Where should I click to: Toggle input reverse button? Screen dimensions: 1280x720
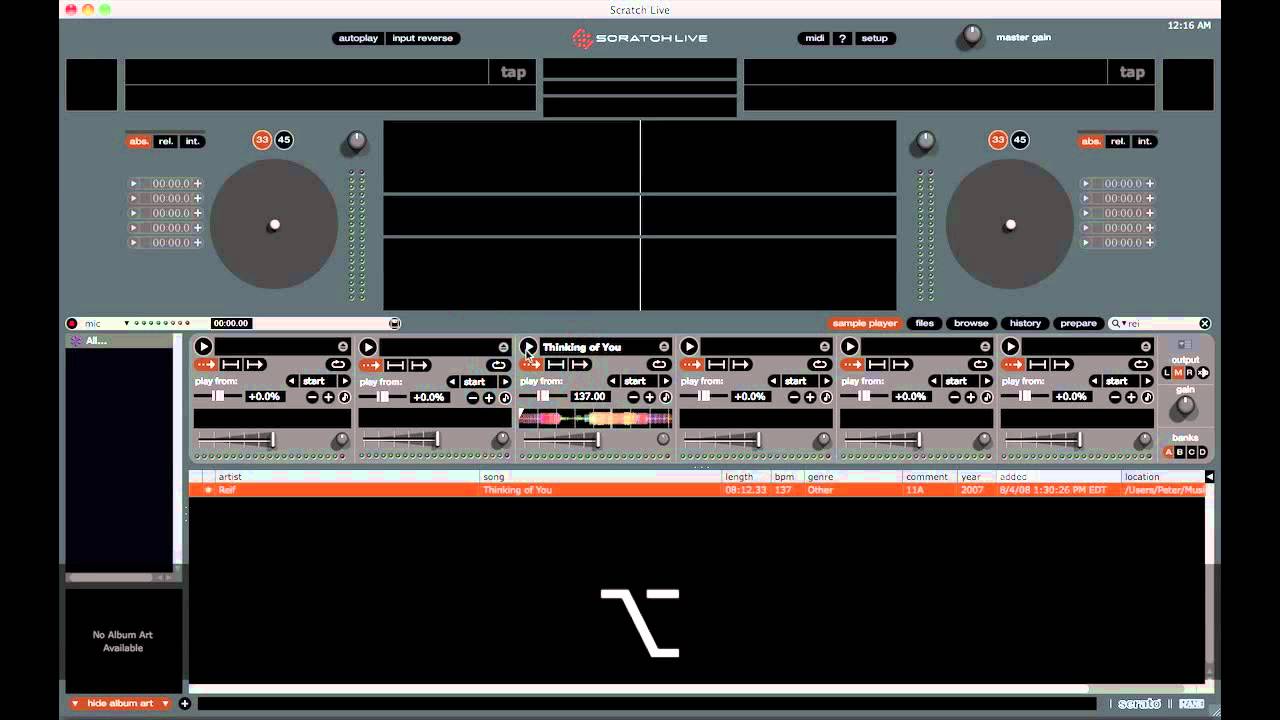tap(423, 38)
